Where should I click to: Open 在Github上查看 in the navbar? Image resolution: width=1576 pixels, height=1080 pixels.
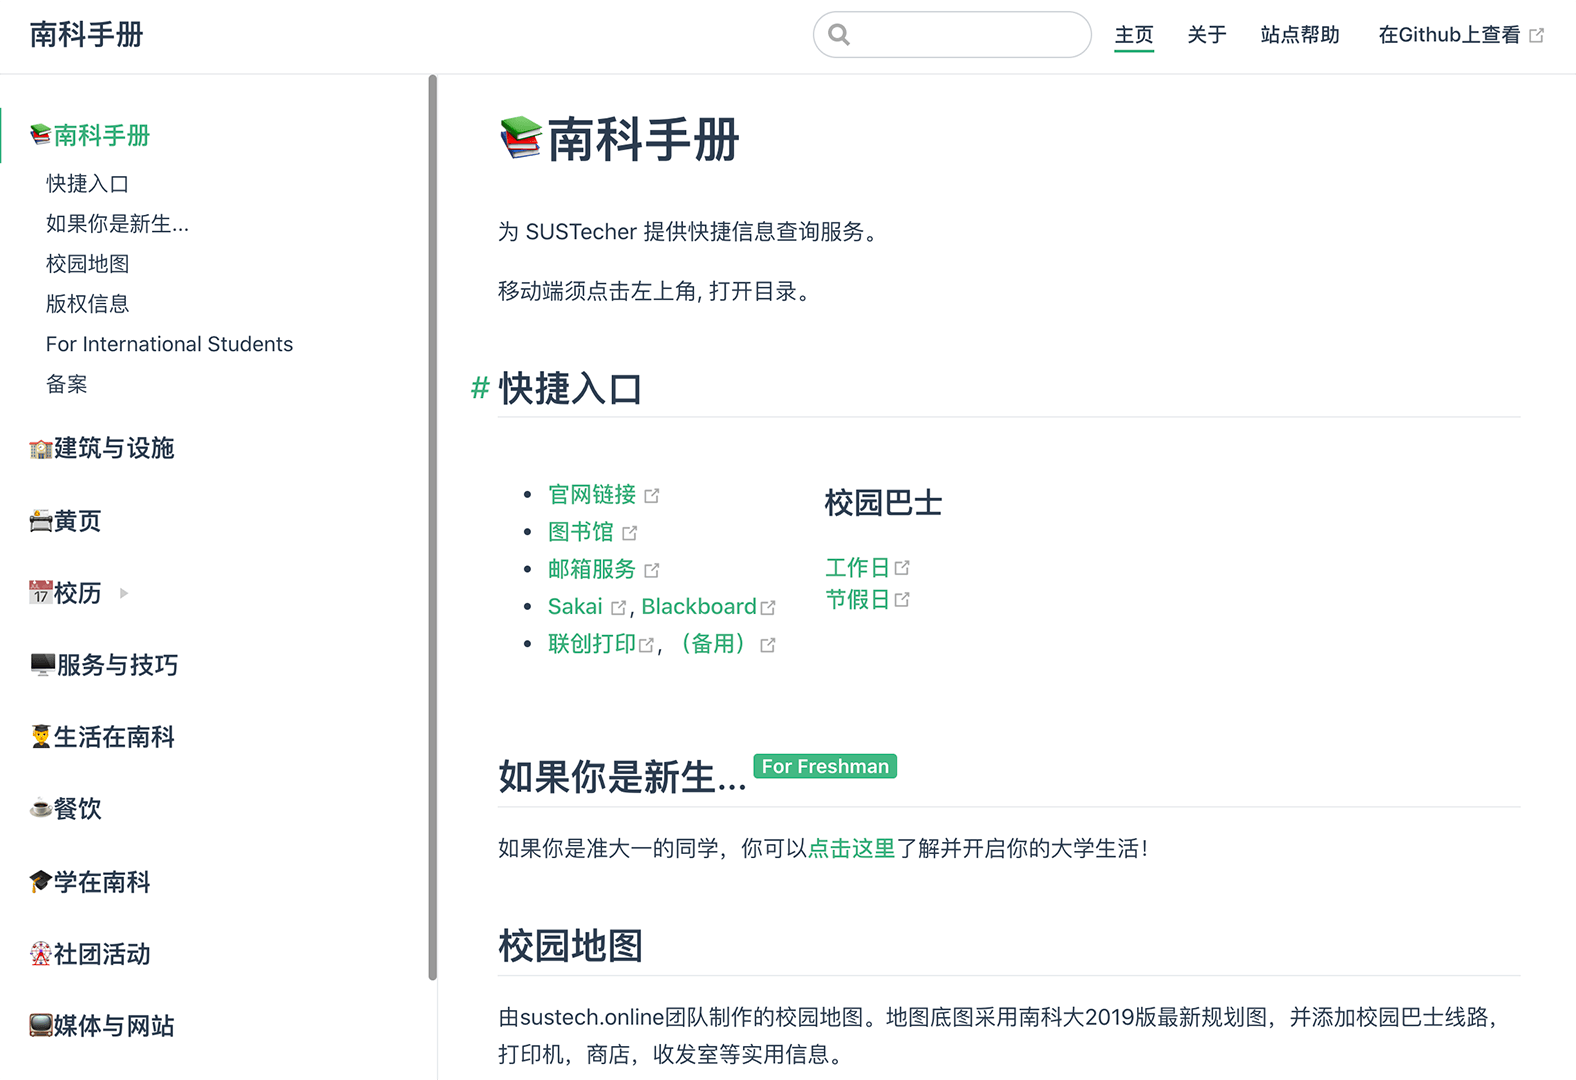(x=1461, y=35)
